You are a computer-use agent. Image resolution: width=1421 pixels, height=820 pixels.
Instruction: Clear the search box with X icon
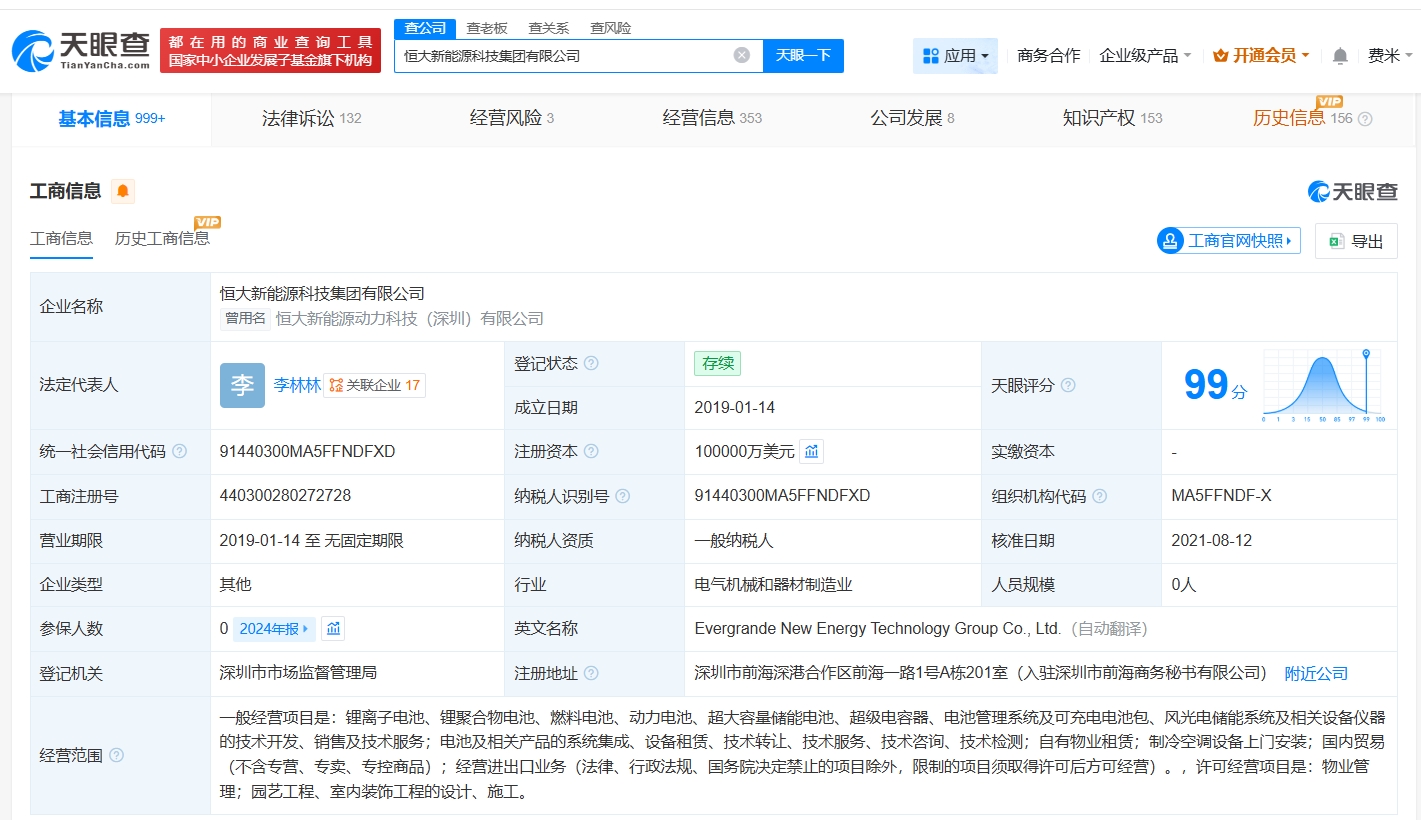[741, 56]
